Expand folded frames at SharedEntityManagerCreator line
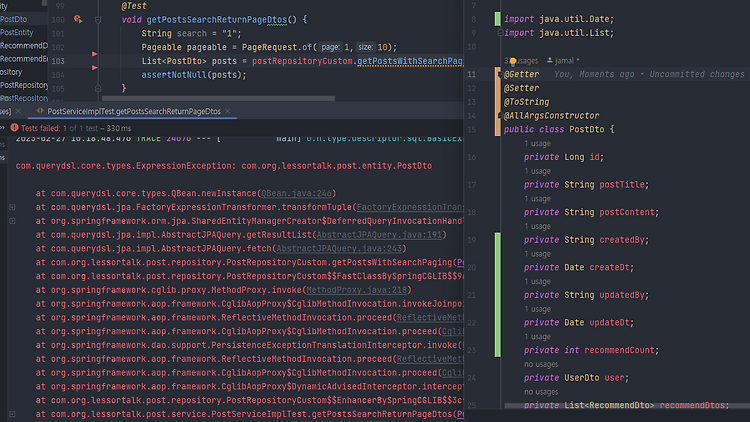The image size is (750, 422). [12, 221]
